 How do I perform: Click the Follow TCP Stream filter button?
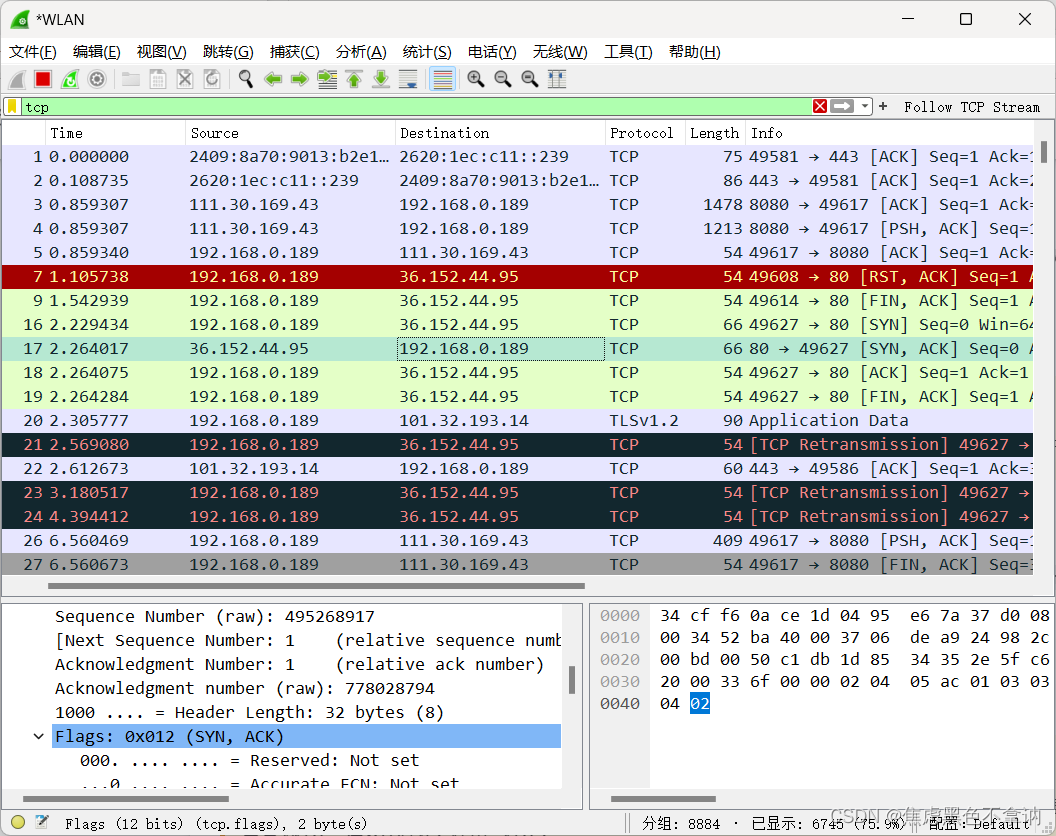(x=972, y=107)
